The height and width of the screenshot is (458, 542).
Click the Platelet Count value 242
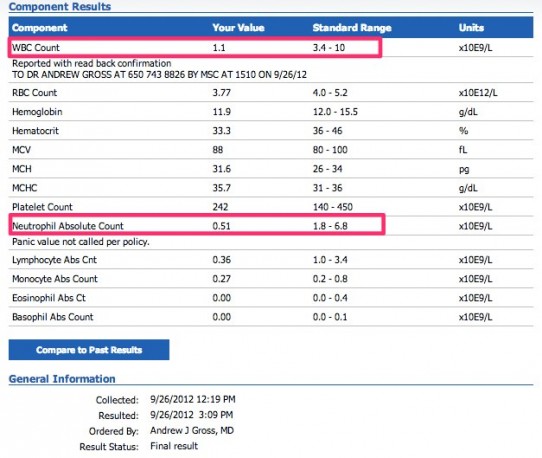coord(220,207)
